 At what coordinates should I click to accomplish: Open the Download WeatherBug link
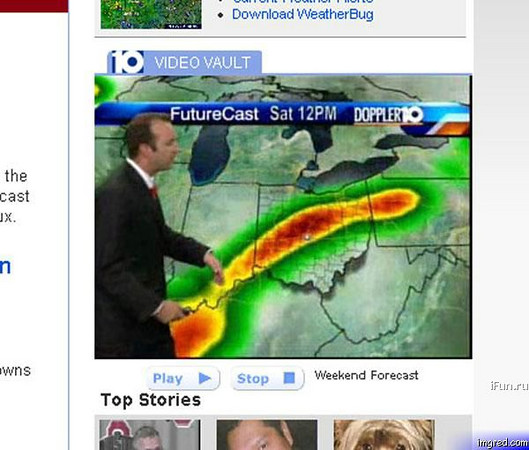(x=303, y=15)
